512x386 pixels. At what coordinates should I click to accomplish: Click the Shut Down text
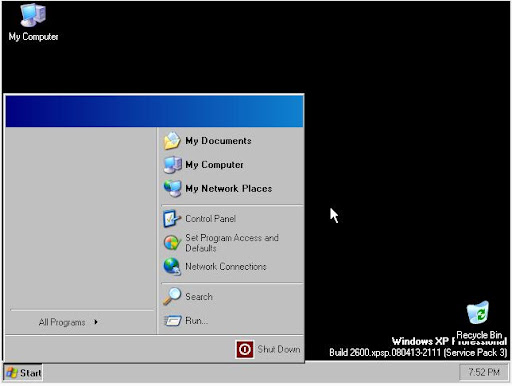tap(279, 349)
